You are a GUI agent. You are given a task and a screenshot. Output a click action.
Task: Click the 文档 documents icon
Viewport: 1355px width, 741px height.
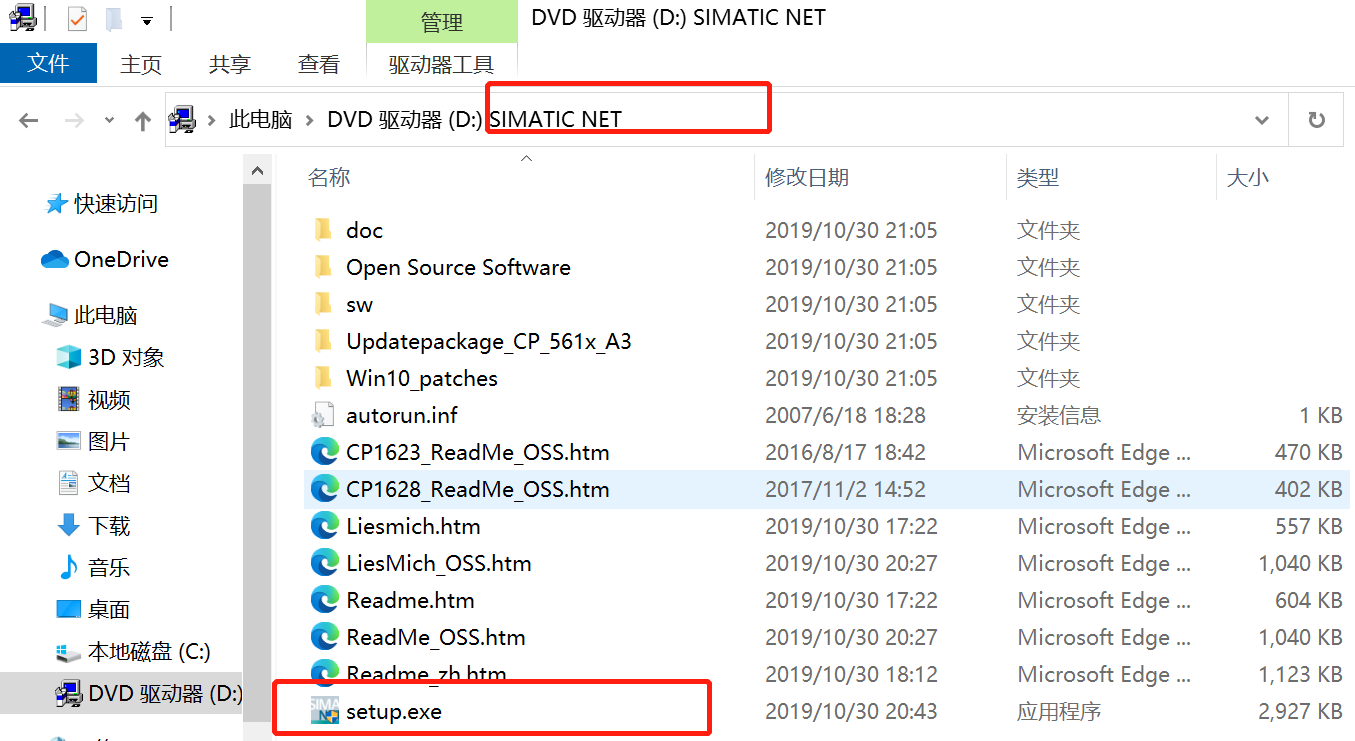click(x=68, y=483)
